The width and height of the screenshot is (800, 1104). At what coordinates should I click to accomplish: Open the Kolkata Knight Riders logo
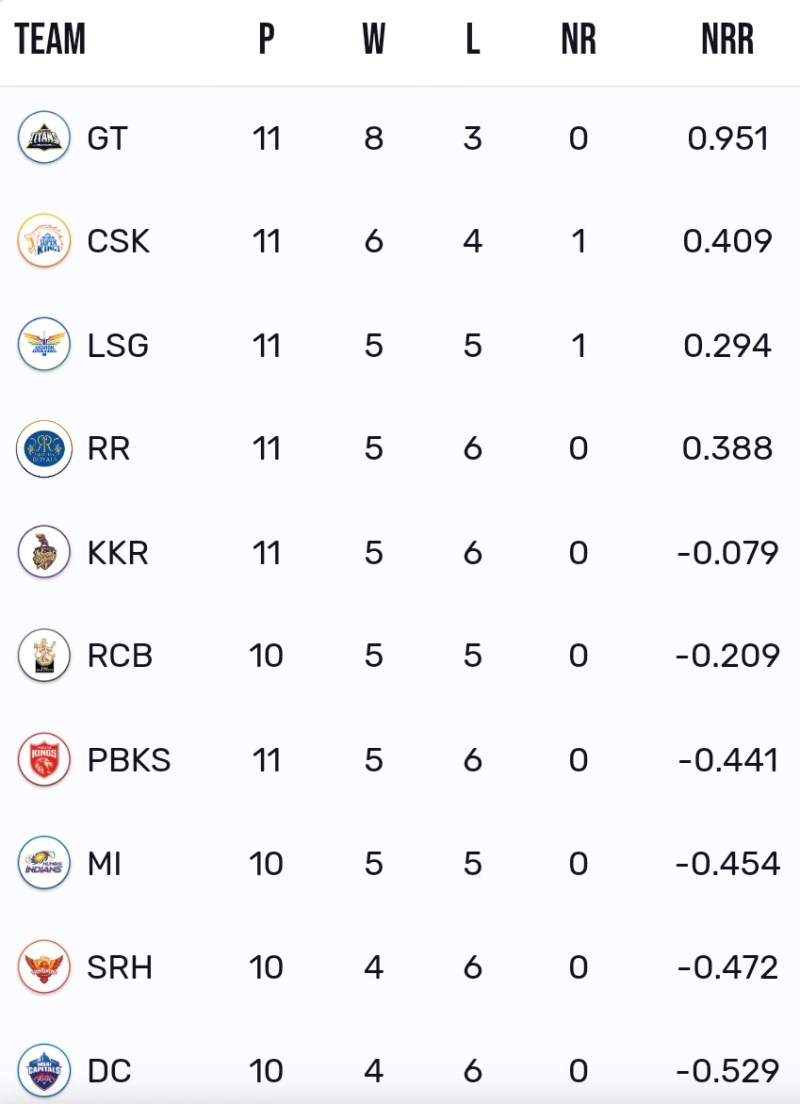tap(44, 552)
